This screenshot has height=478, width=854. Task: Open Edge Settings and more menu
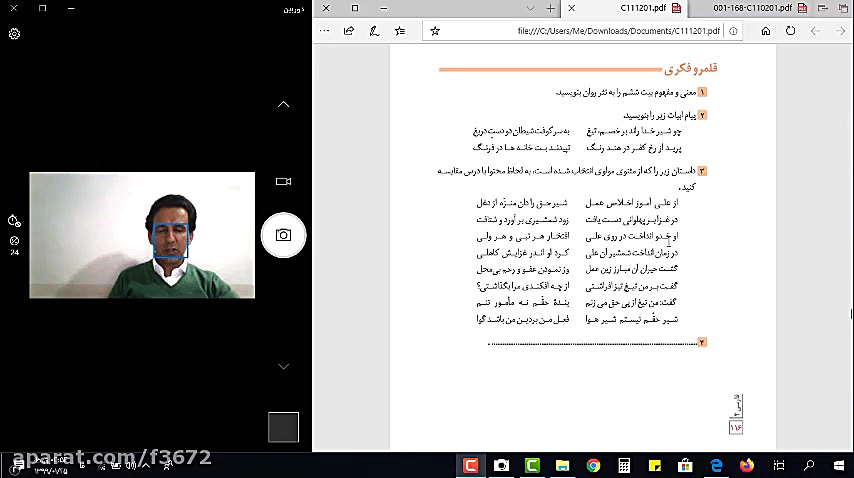click(325, 31)
